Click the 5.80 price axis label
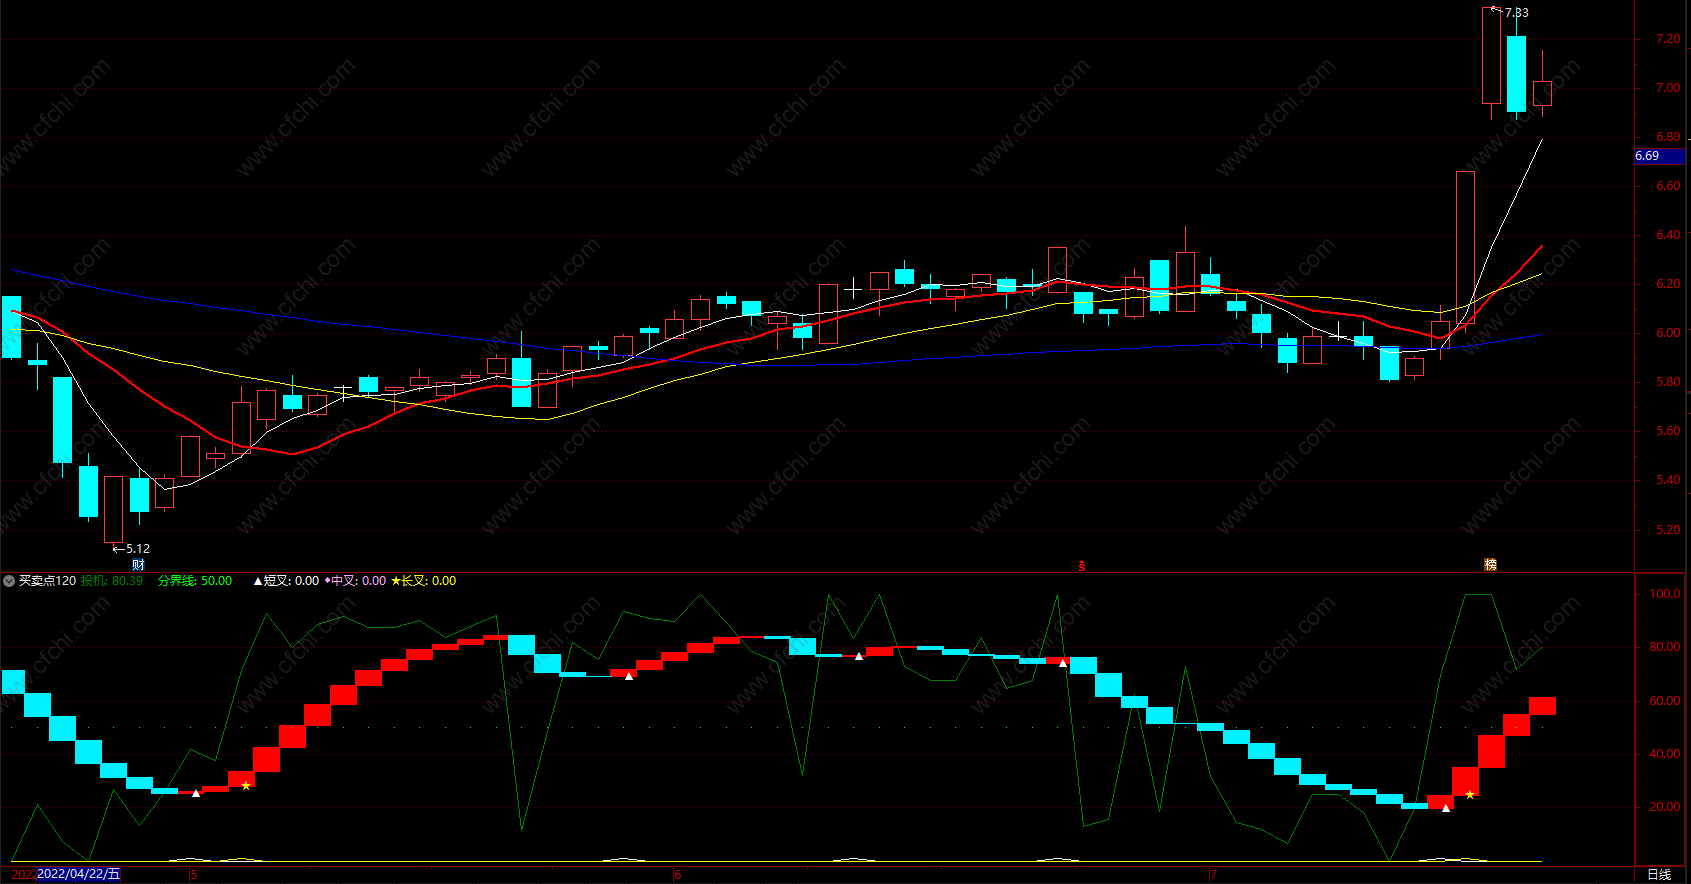This screenshot has width=1691, height=884. click(1668, 382)
